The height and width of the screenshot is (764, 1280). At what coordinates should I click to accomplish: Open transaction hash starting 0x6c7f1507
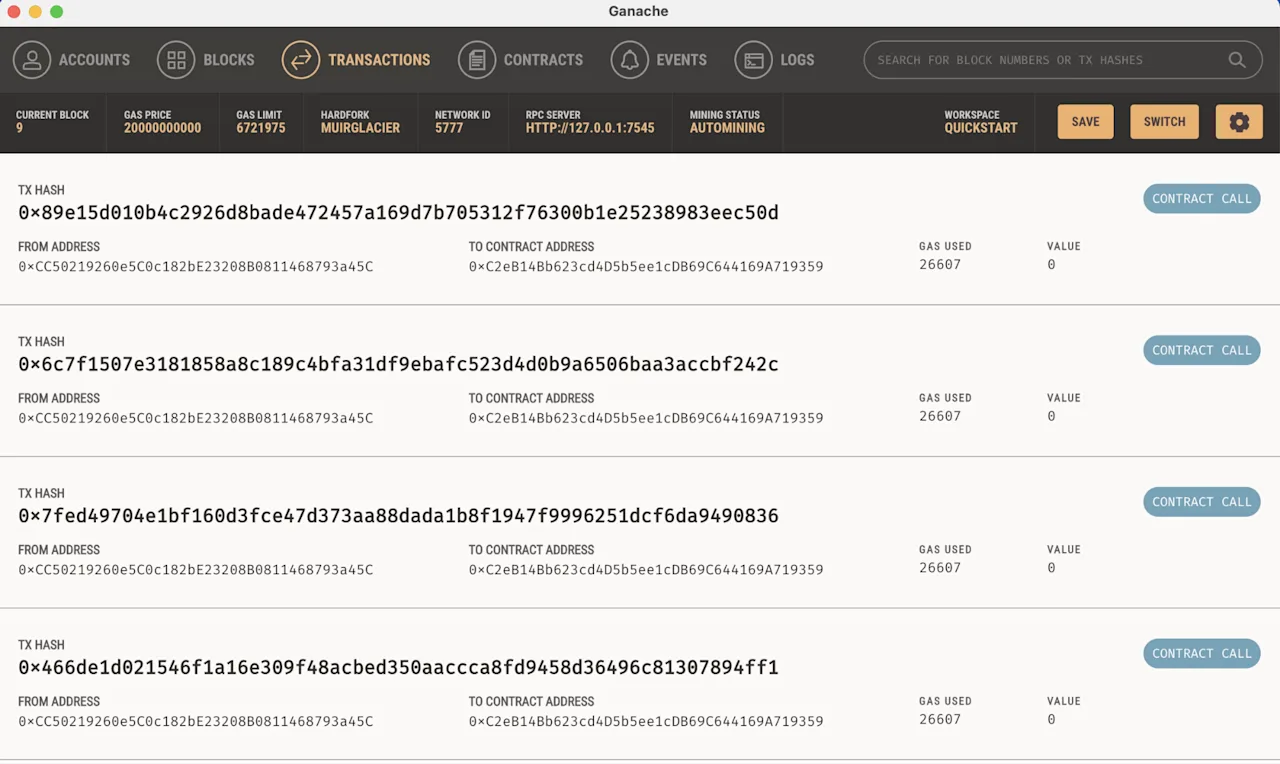pos(398,365)
